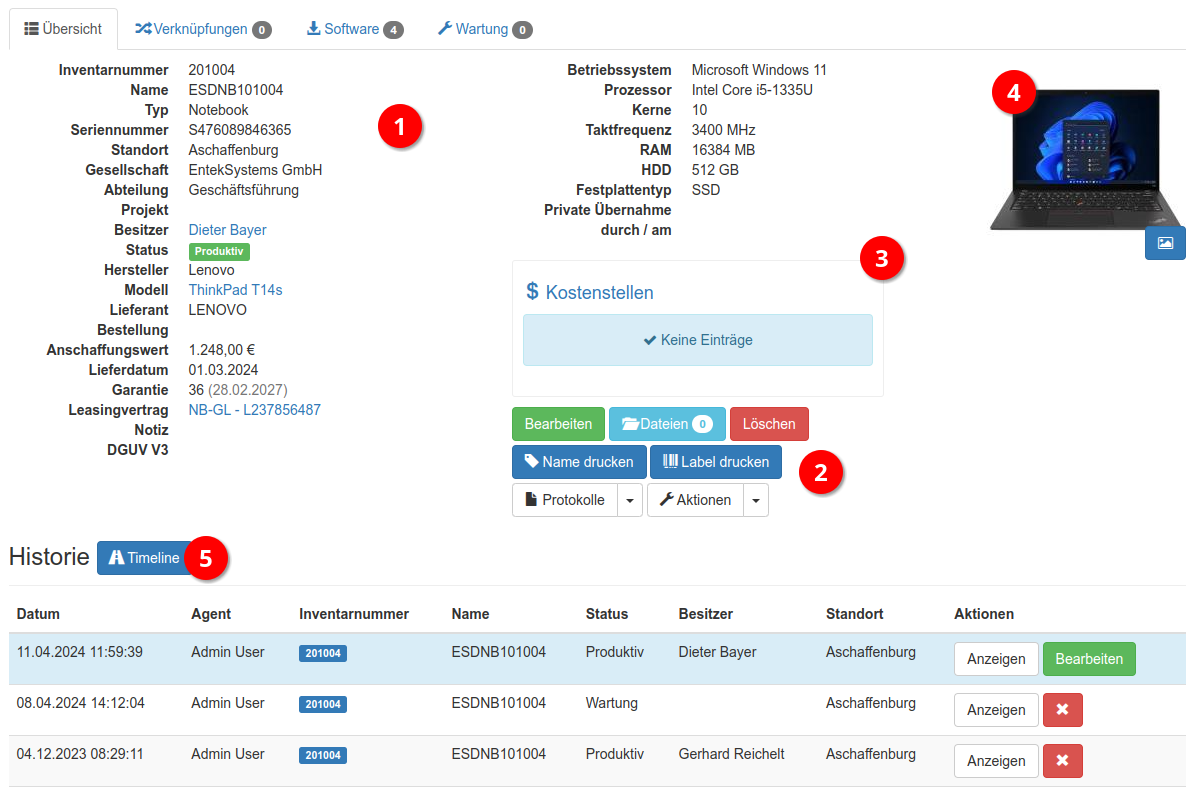Click the 201004 inventory badge in the first history row

pos(322,652)
